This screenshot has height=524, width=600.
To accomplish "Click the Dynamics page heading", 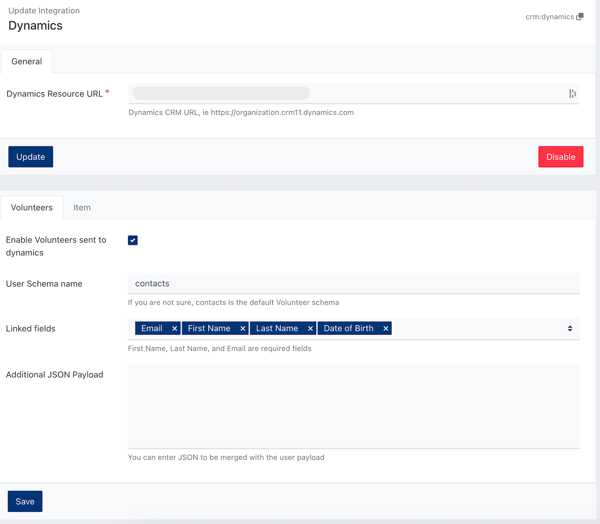I will click(x=35, y=26).
